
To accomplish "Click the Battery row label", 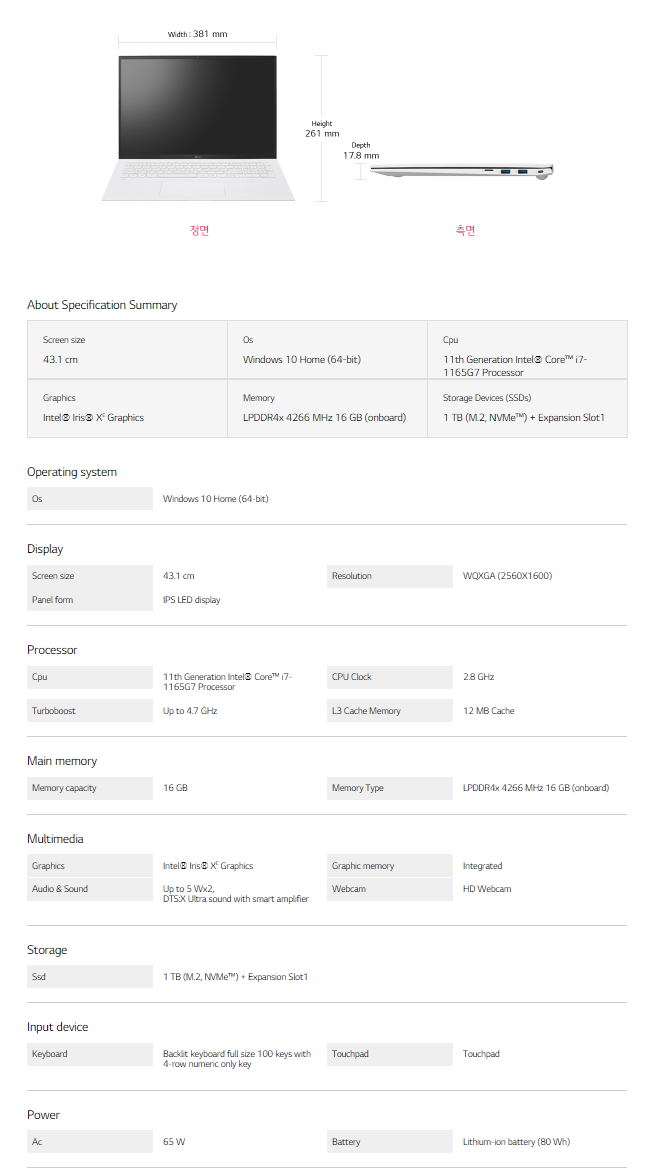I will point(346,1142).
